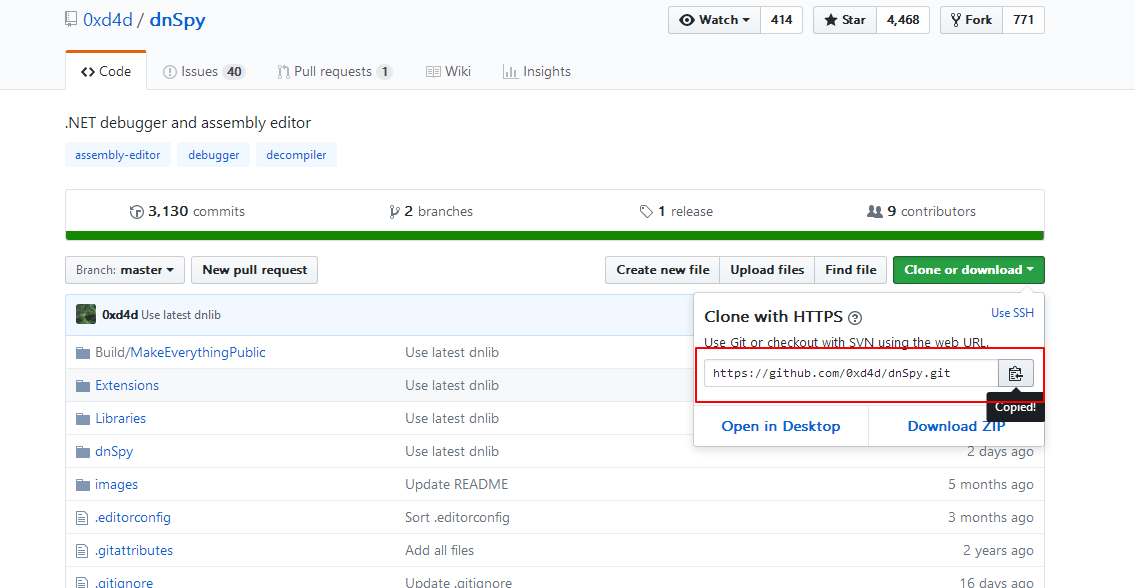
Task: View the 414 watchers count
Action: [782, 20]
